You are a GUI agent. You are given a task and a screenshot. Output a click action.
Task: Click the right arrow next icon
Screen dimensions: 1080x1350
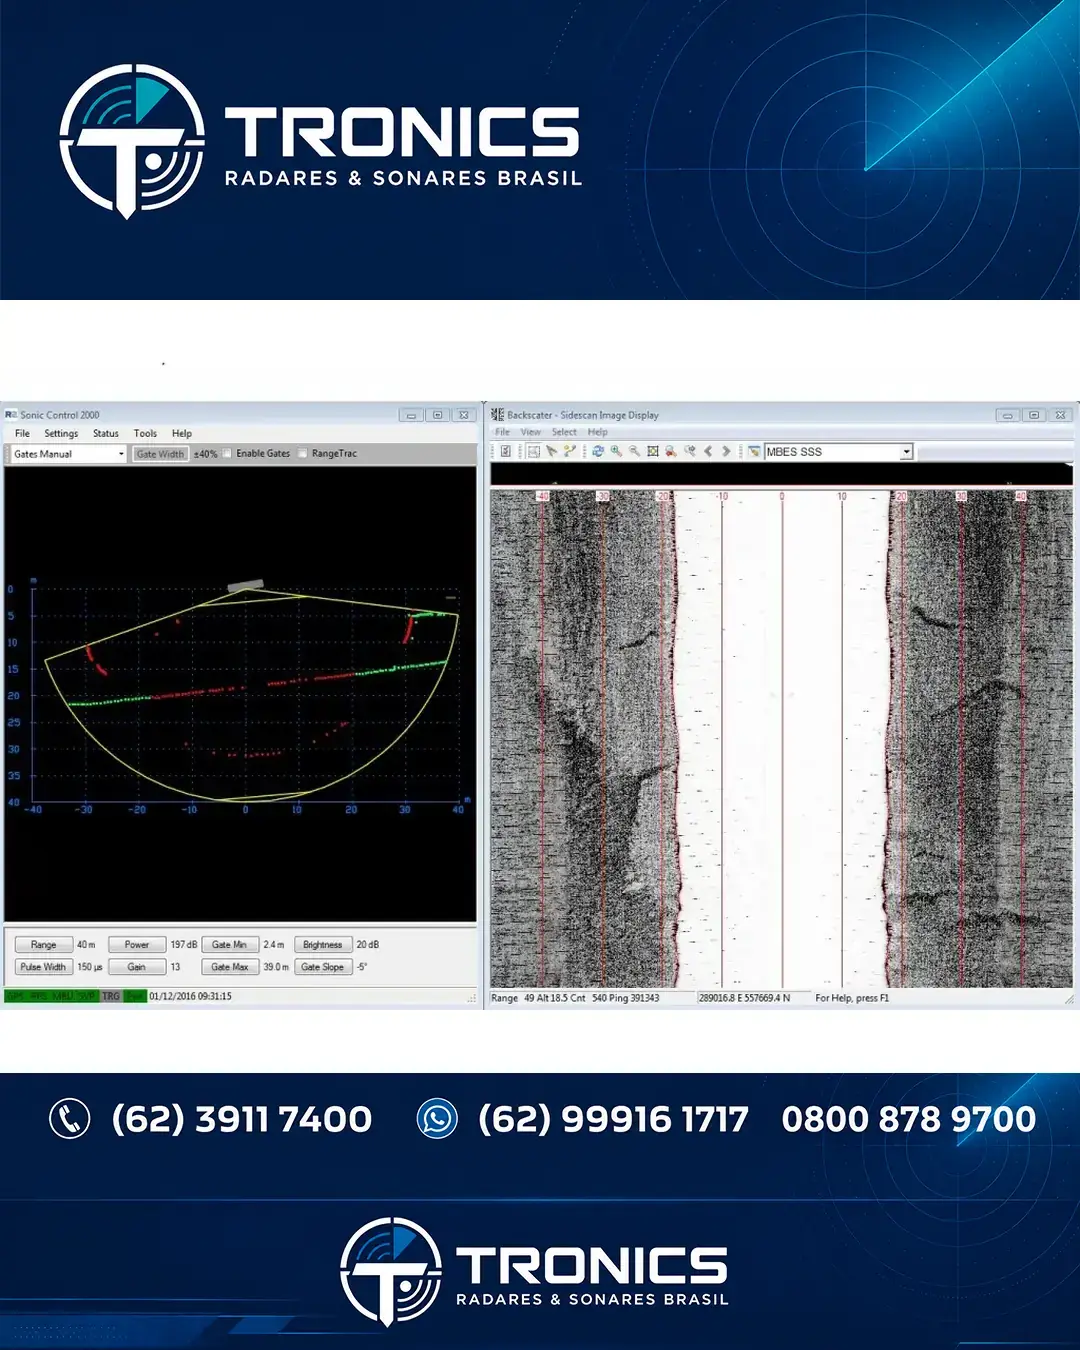pos(726,451)
